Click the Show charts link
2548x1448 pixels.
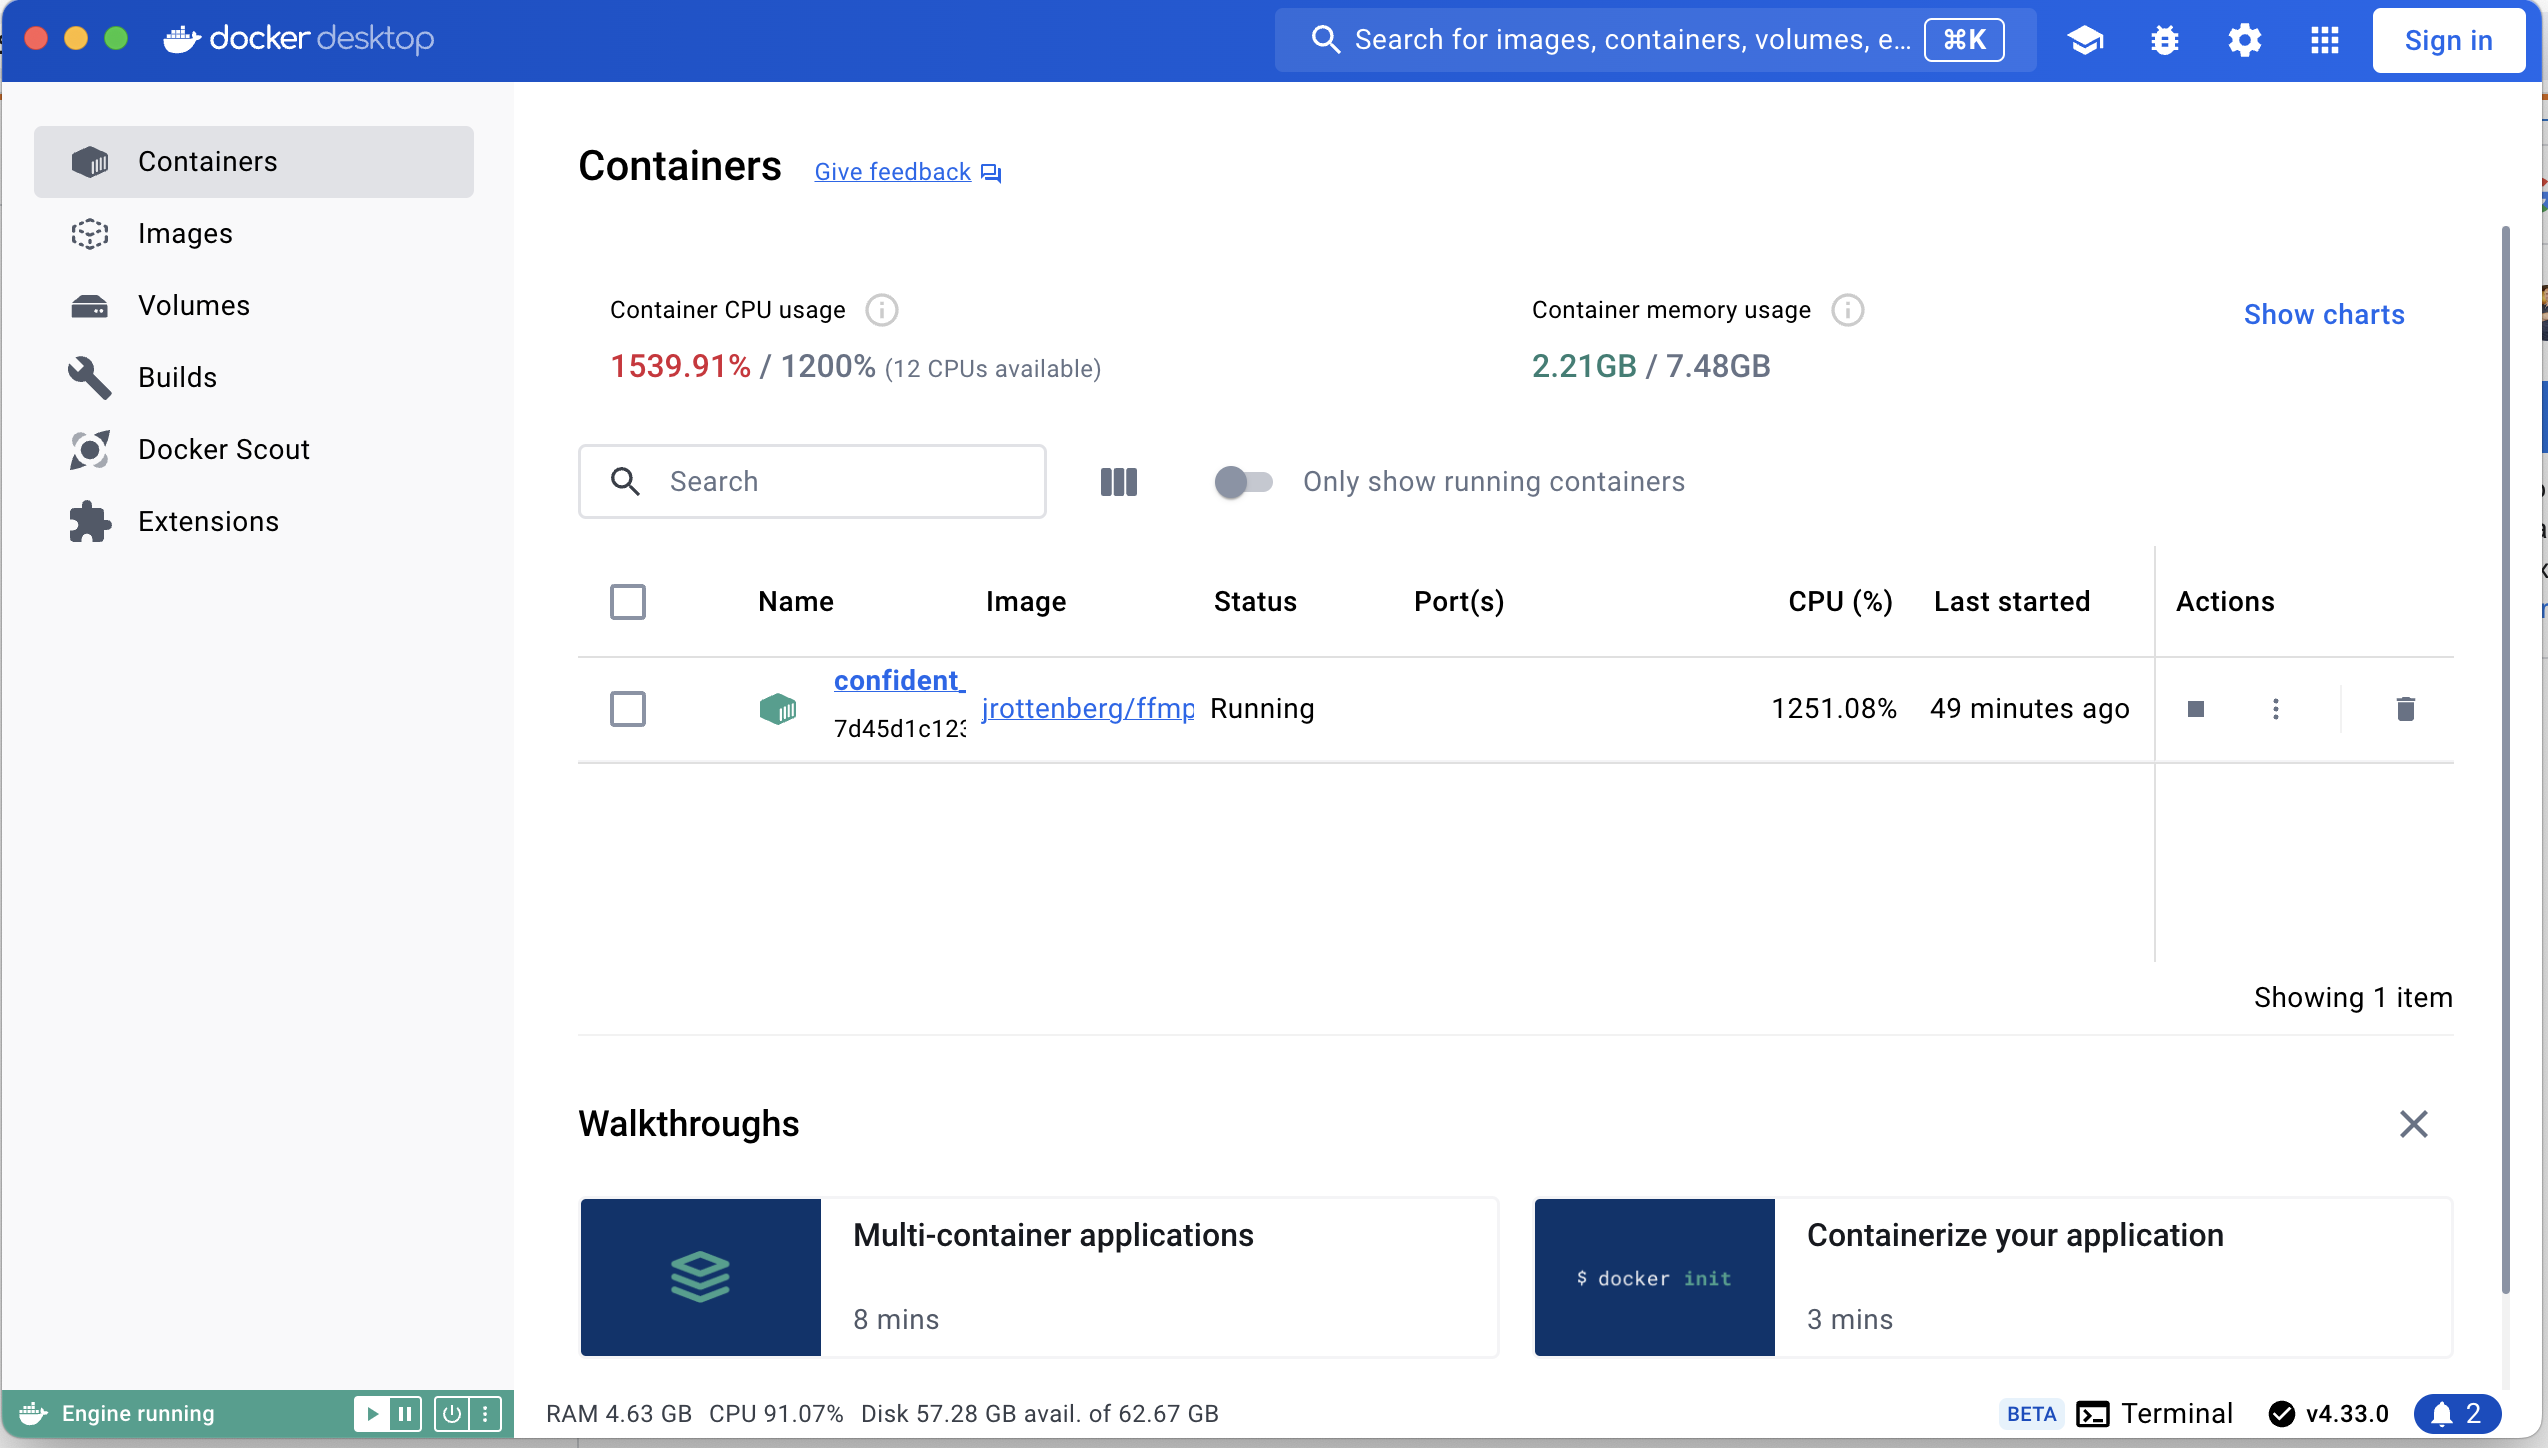pyautogui.click(x=2324, y=315)
